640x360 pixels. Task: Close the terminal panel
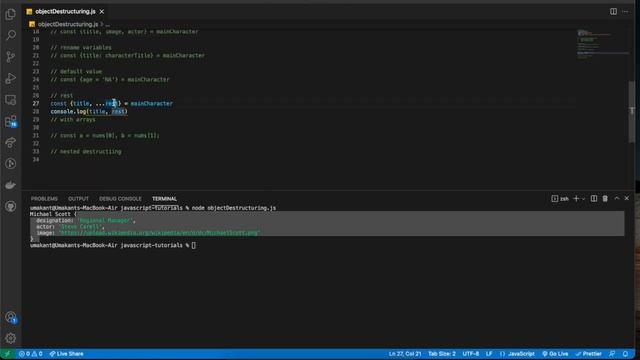click(x=627, y=198)
